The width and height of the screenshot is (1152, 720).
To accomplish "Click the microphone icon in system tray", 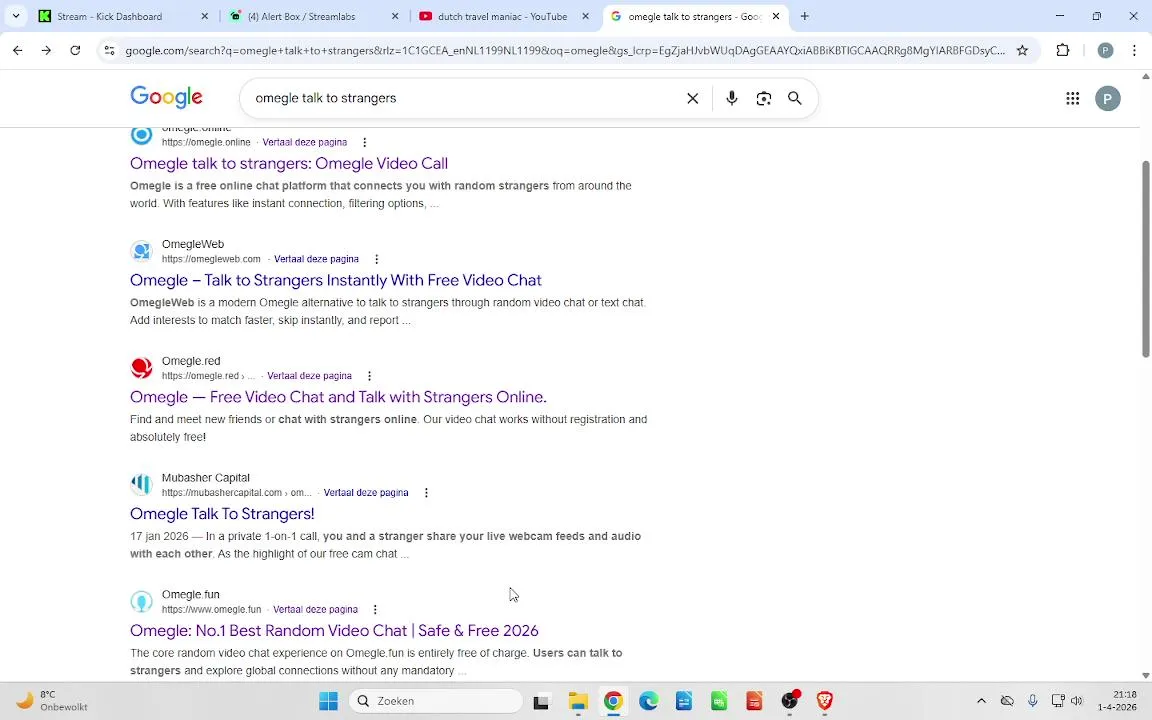I will [1032, 701].
